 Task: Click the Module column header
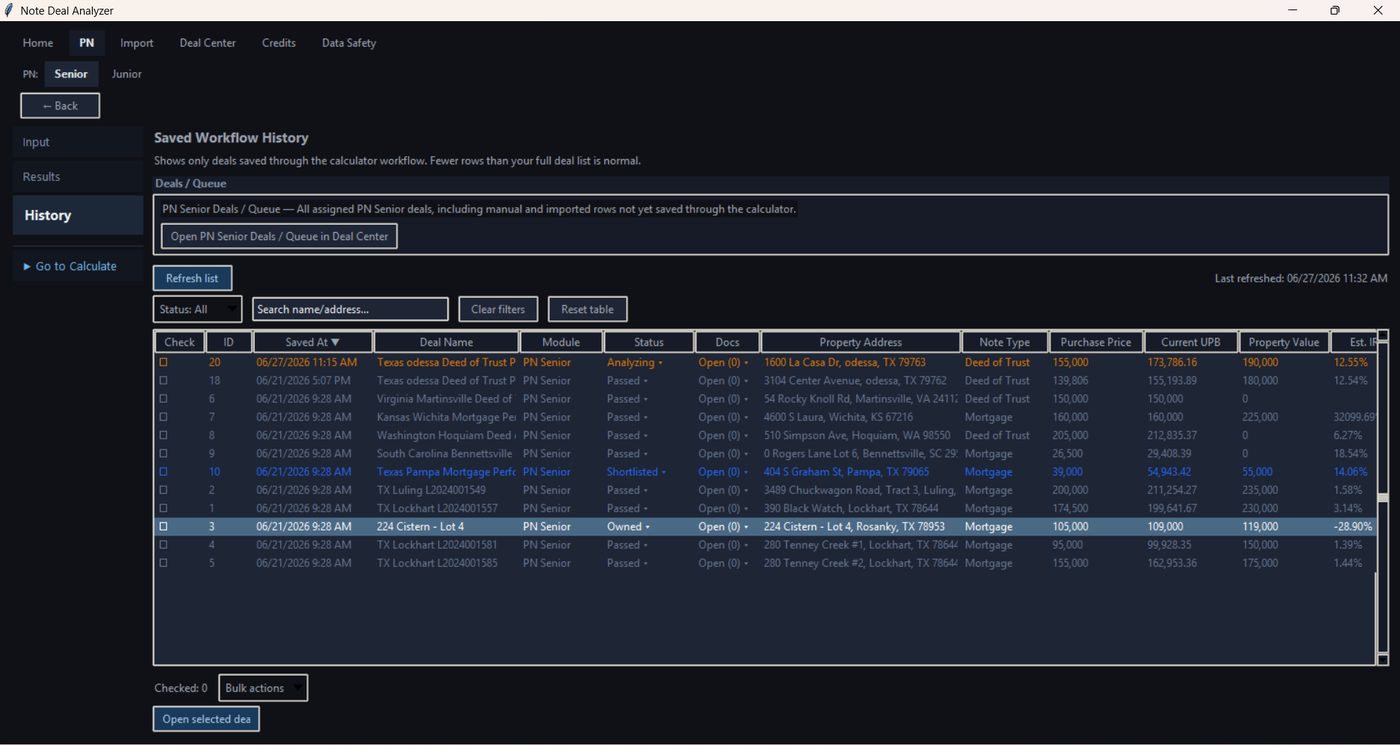560,342
